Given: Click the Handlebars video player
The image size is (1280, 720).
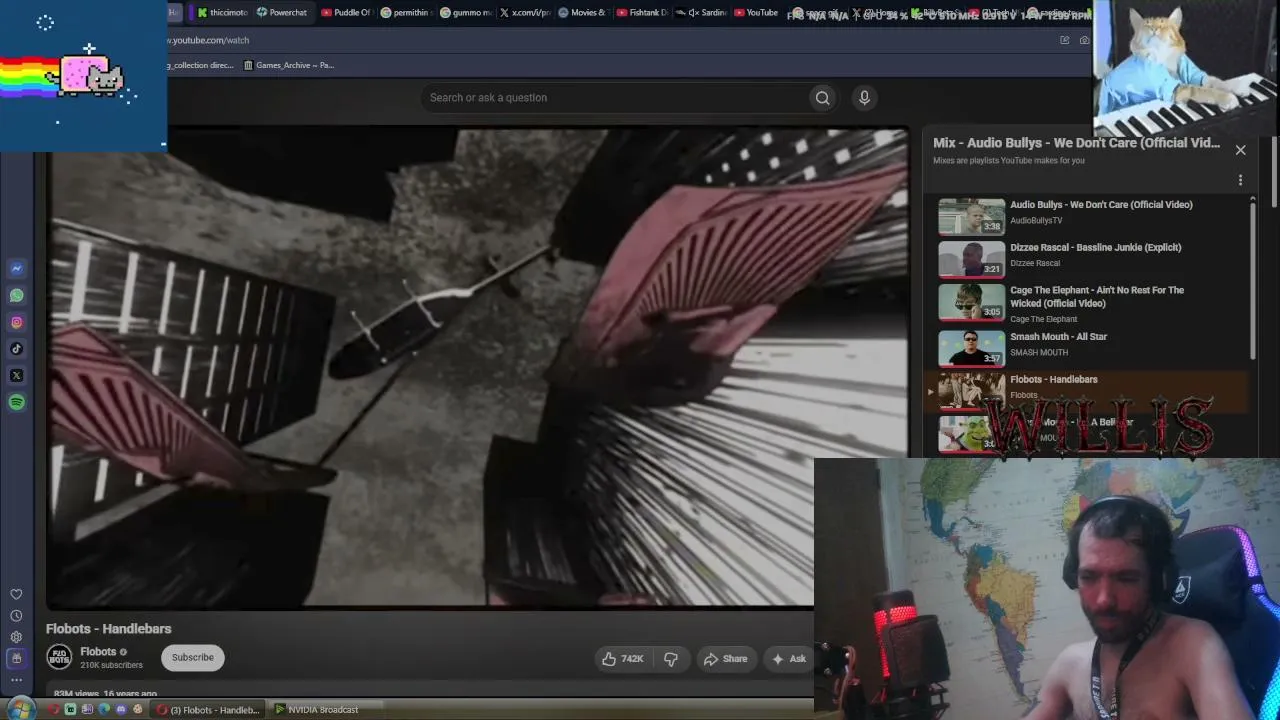Looking at the screenshot, I should (x=478, y=367).
